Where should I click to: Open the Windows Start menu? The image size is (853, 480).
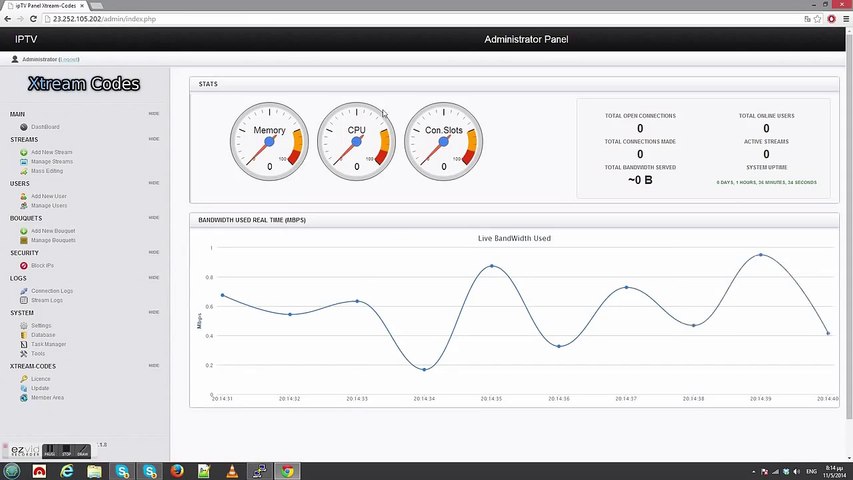(x=11, y=471)
